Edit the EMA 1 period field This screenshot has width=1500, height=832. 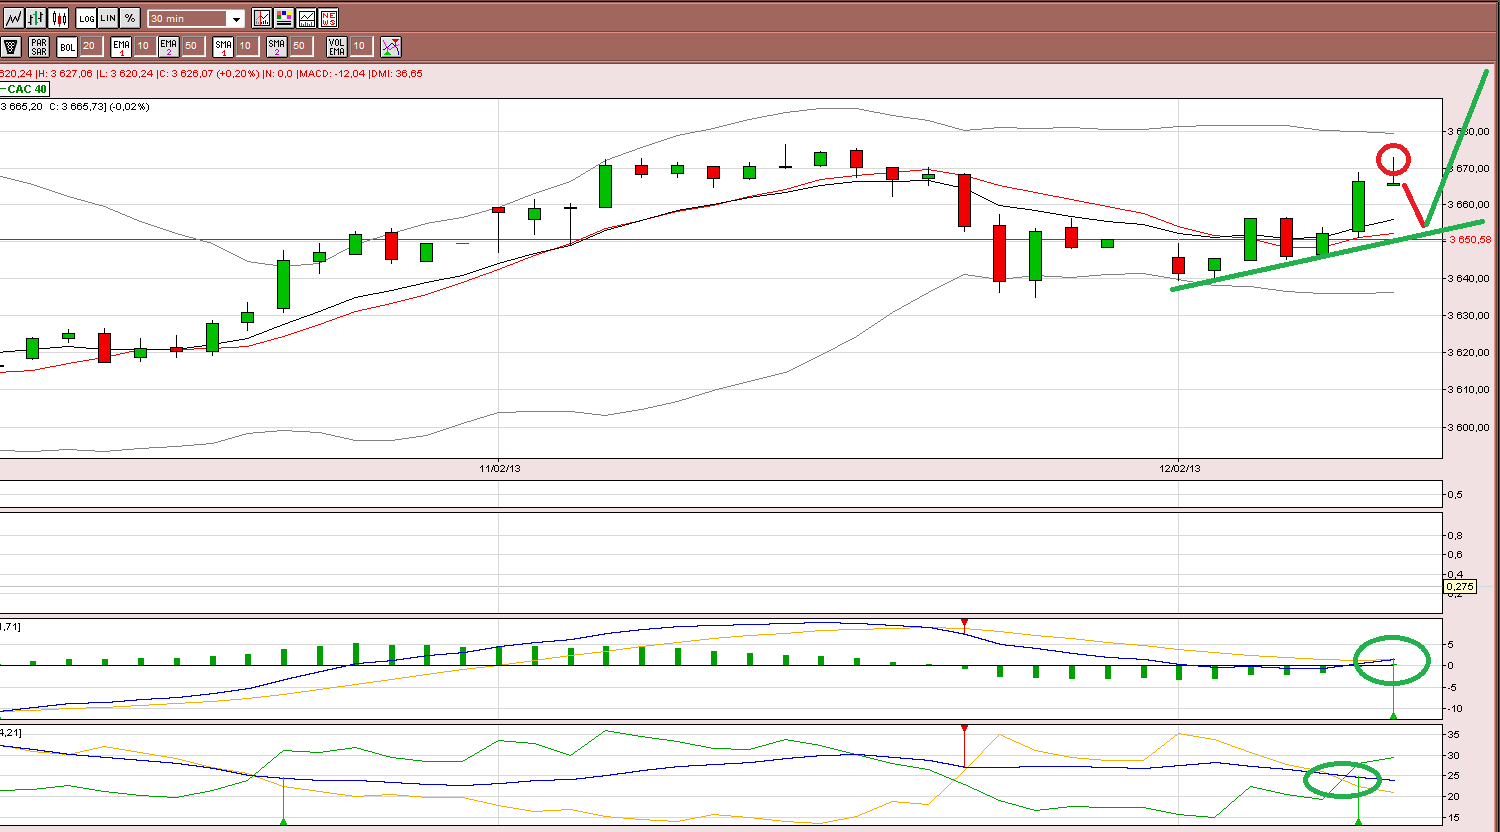(x=145, y=46)
